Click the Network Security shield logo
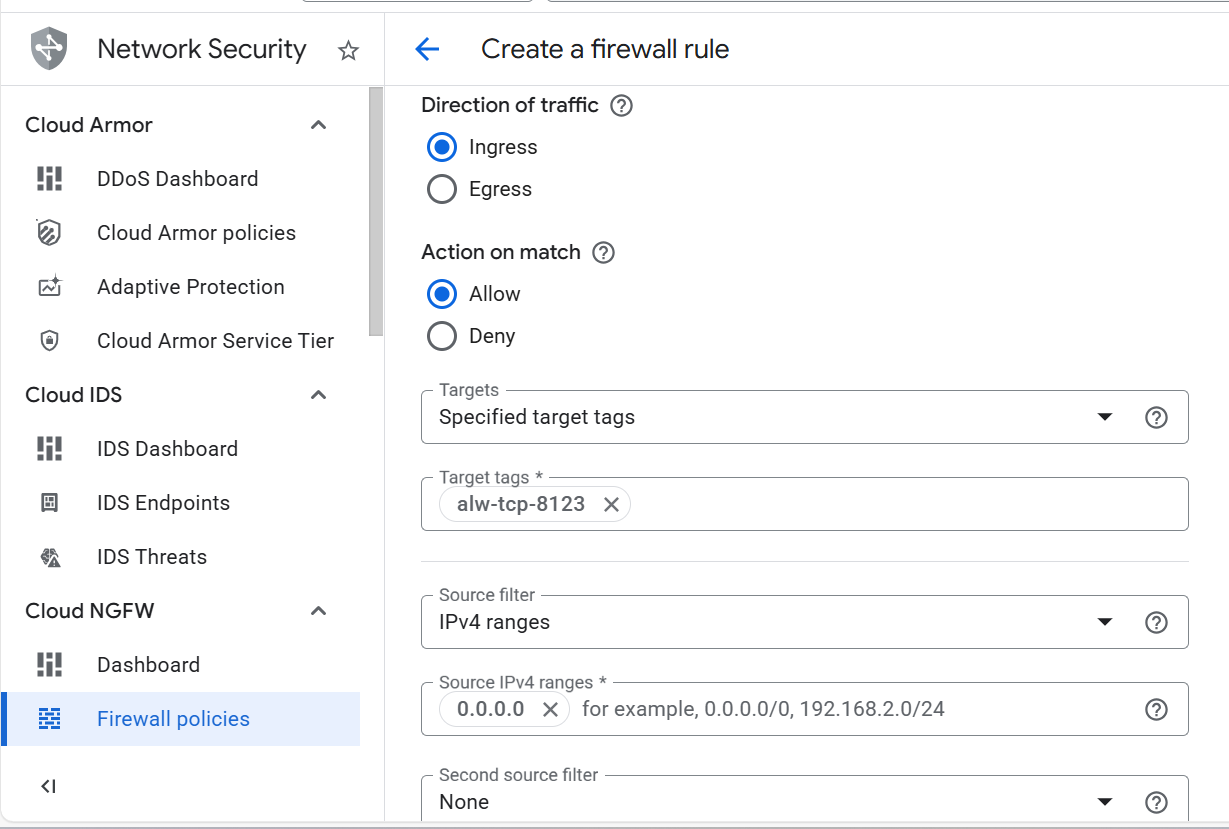 [49, 48]
